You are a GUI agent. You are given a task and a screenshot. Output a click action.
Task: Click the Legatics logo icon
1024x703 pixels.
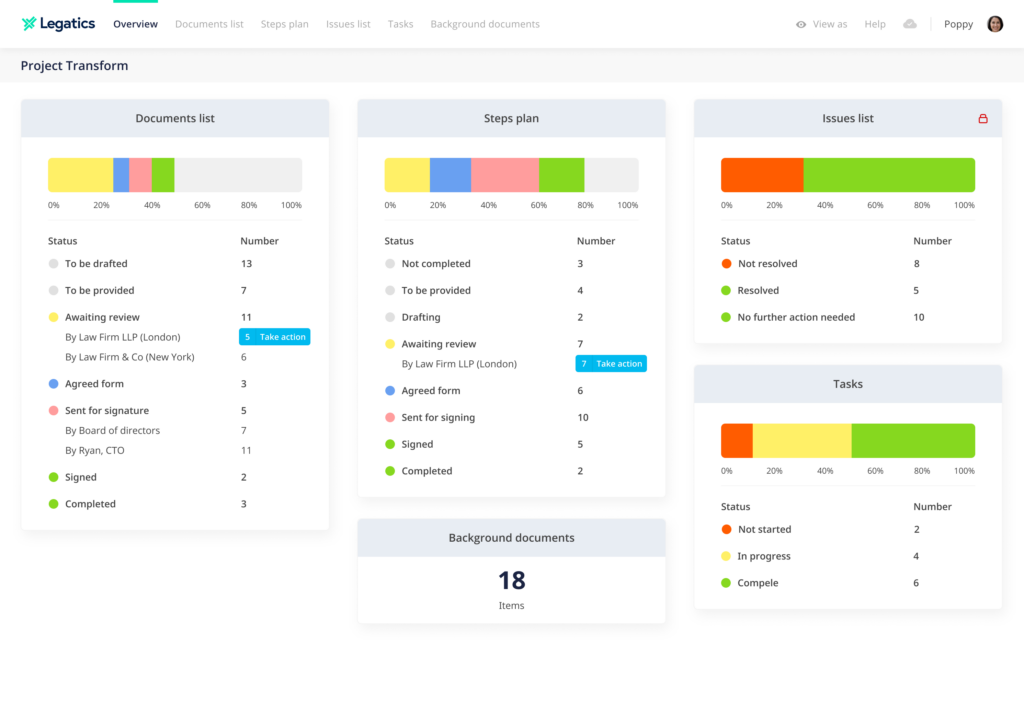coord(29,24)
